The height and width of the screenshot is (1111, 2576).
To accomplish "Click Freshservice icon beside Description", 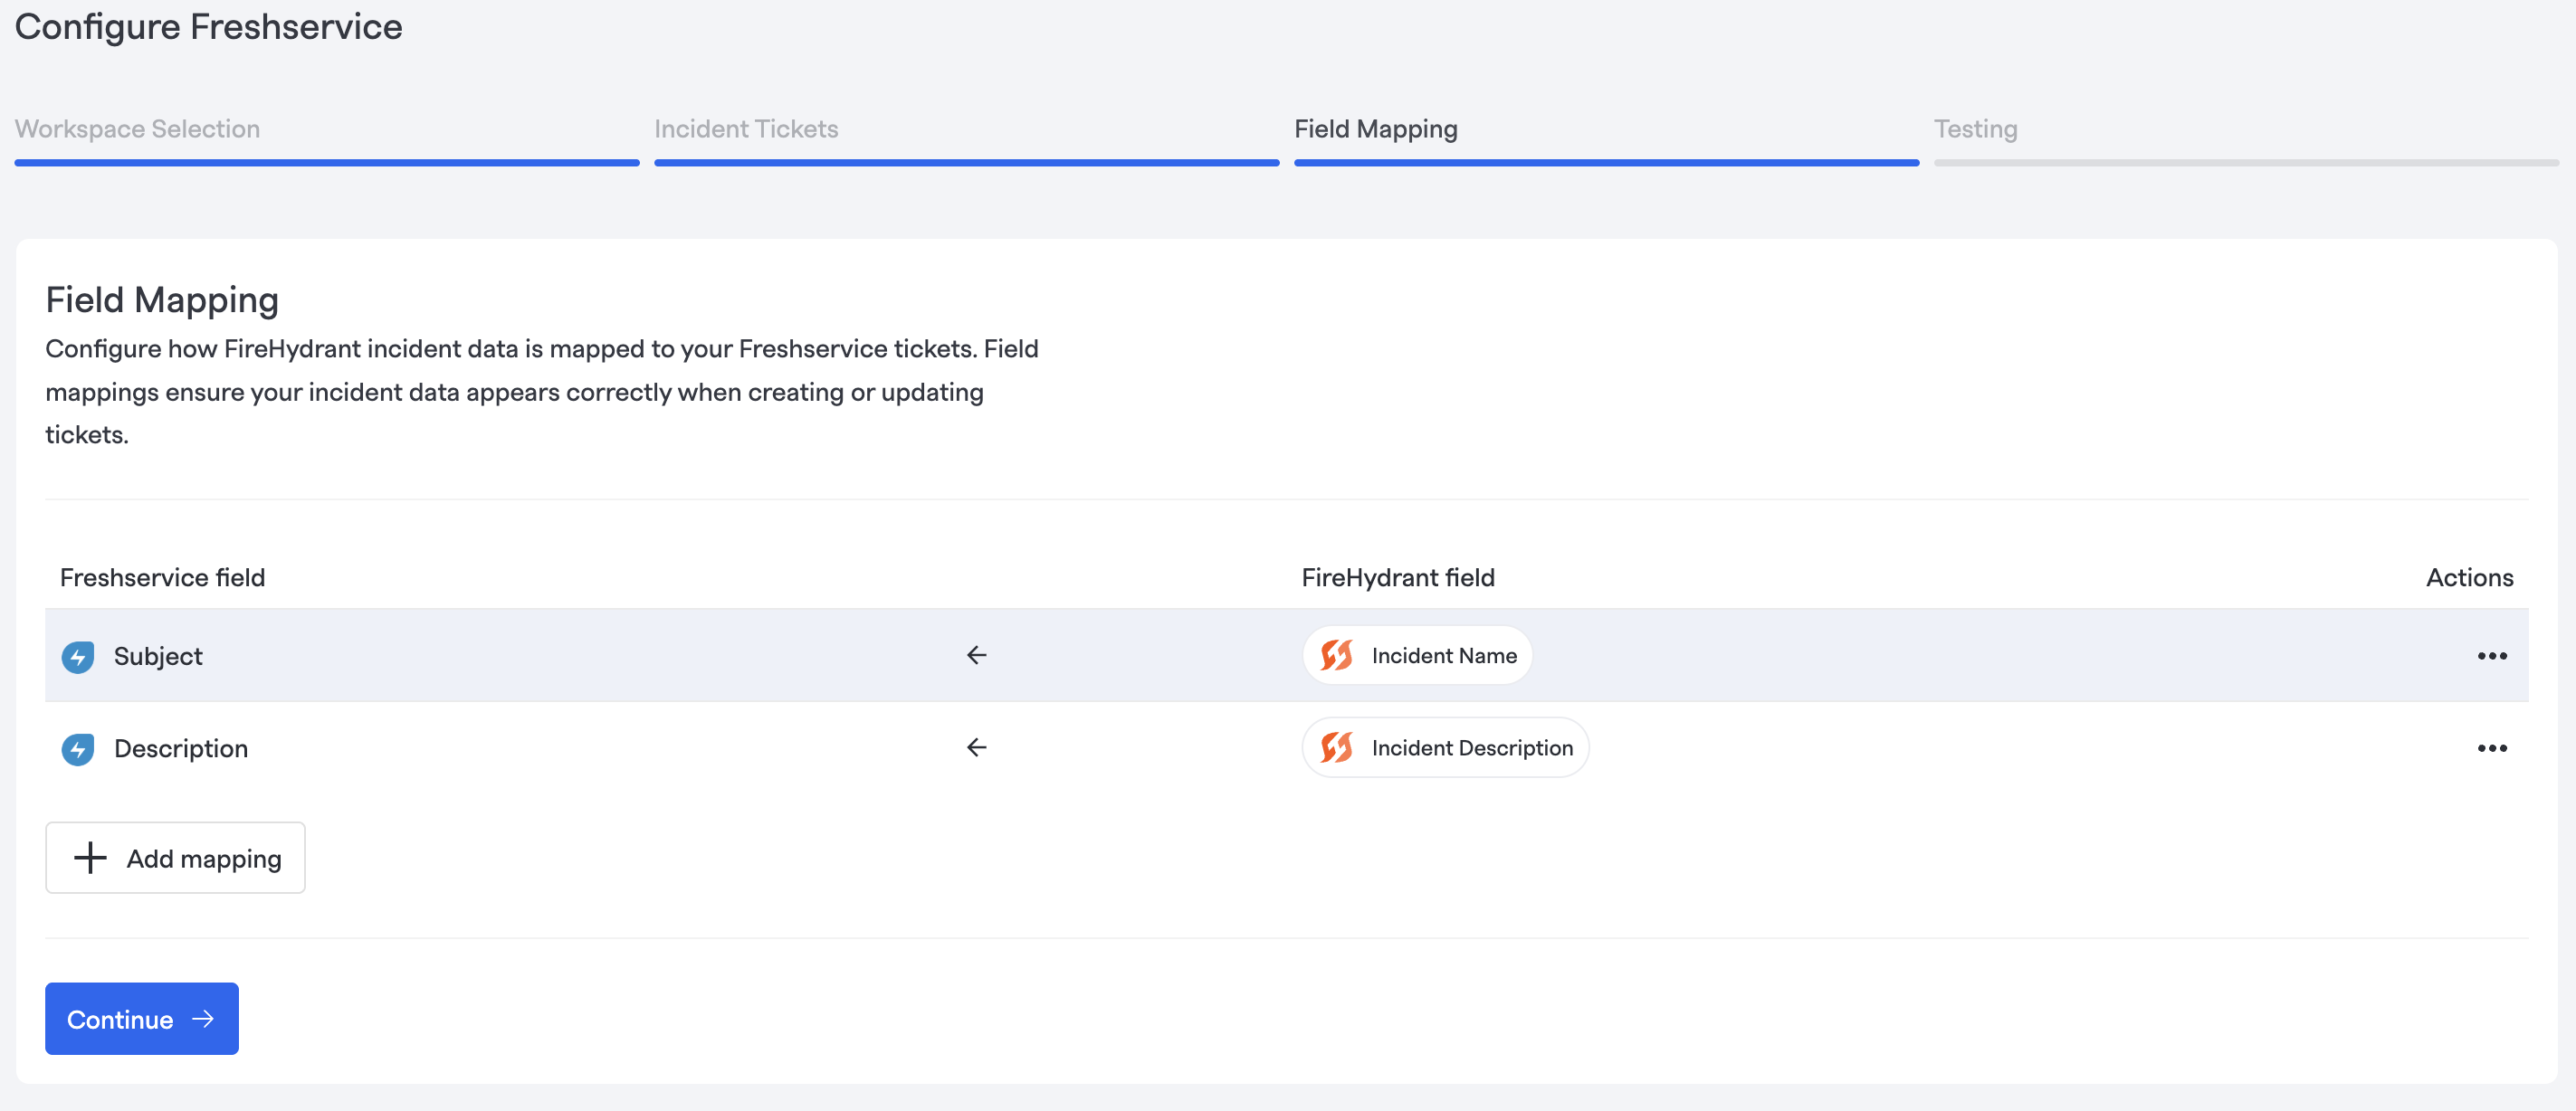I will pyautogui.click(x=78, y=749).
